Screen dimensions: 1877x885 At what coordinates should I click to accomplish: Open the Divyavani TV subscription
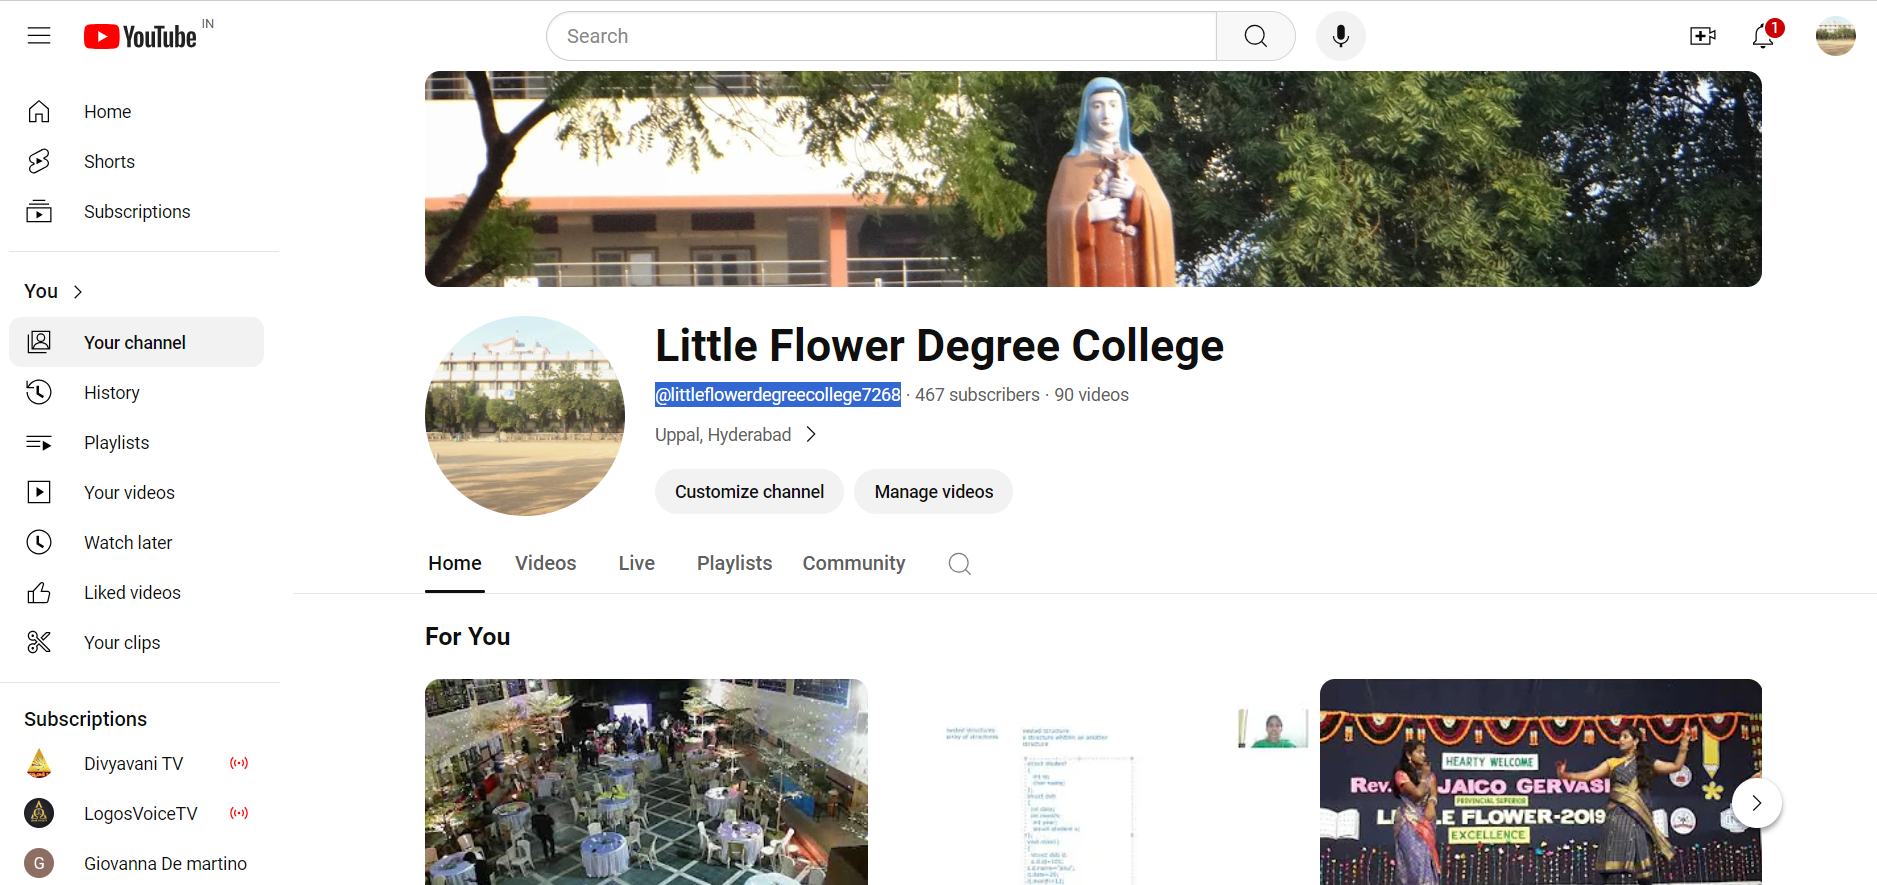(x=134, y=764)
